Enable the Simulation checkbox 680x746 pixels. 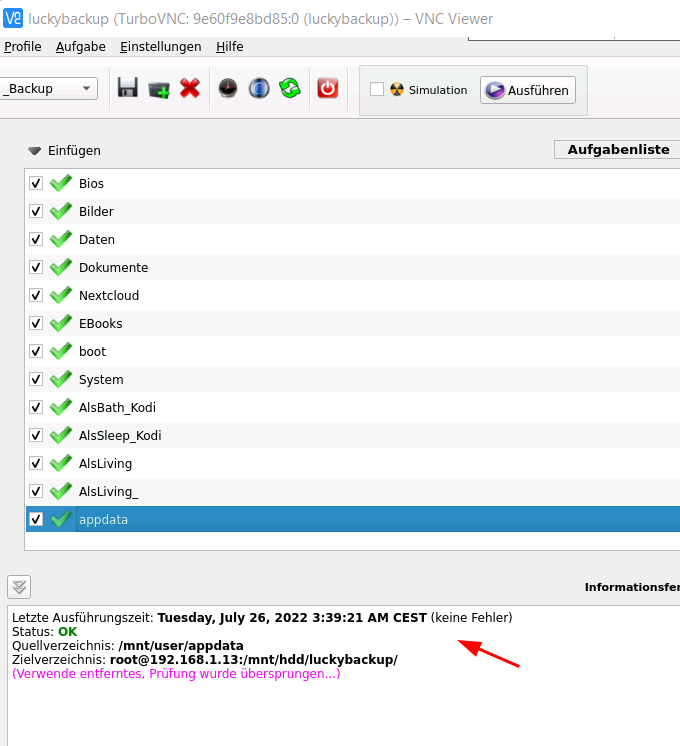coord(377,89)
